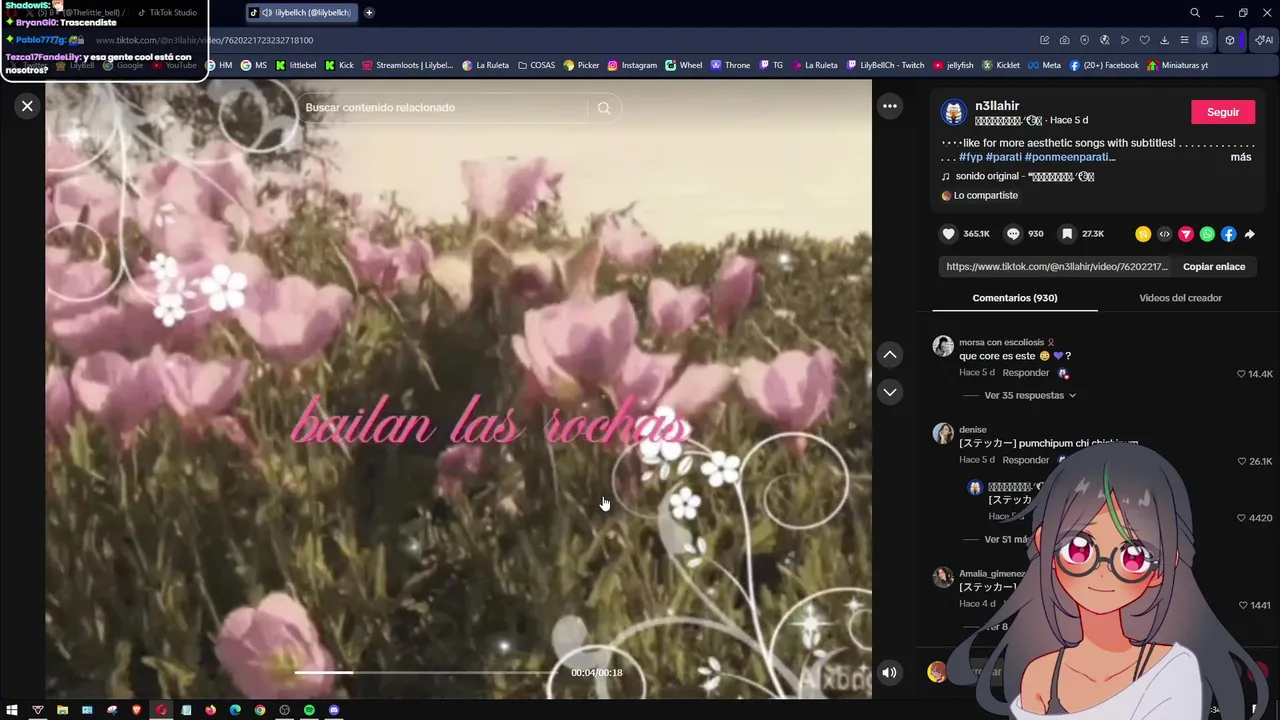This screenshot has height=720, width=1280.
Task: Close the TikTok video viewer
Action: click(27, 106)
